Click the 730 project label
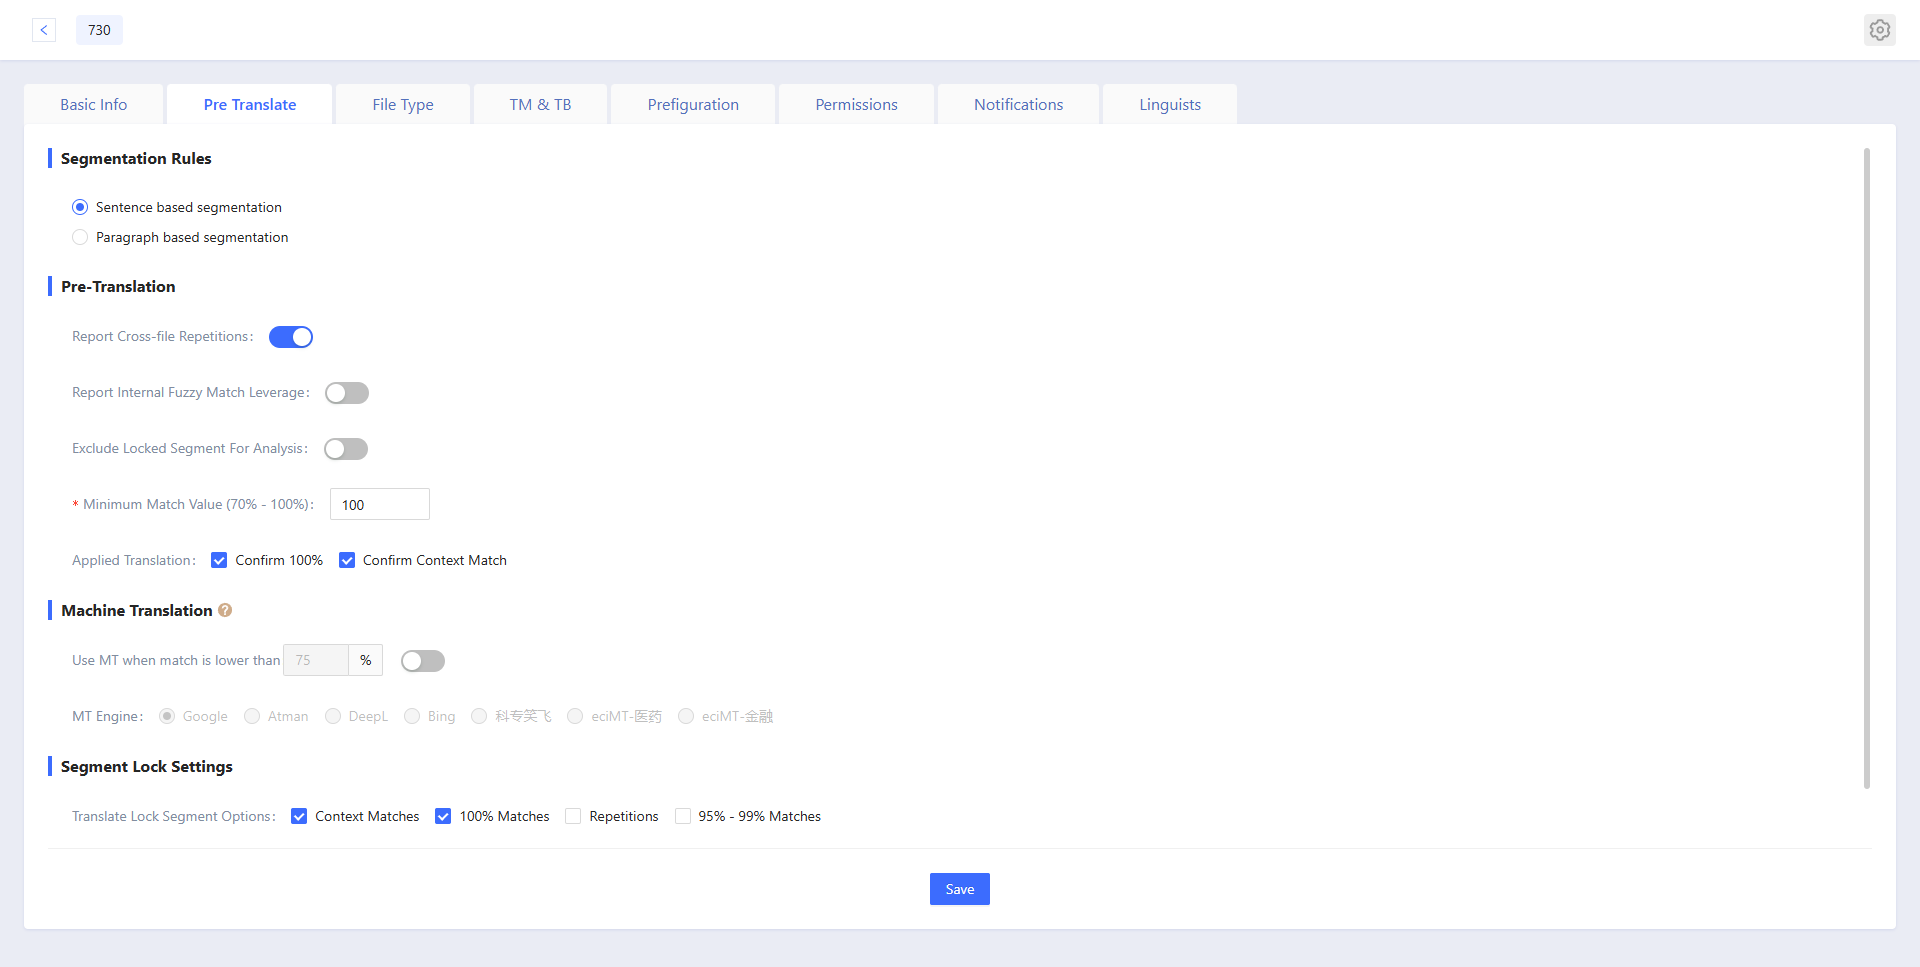 [100, 30]
